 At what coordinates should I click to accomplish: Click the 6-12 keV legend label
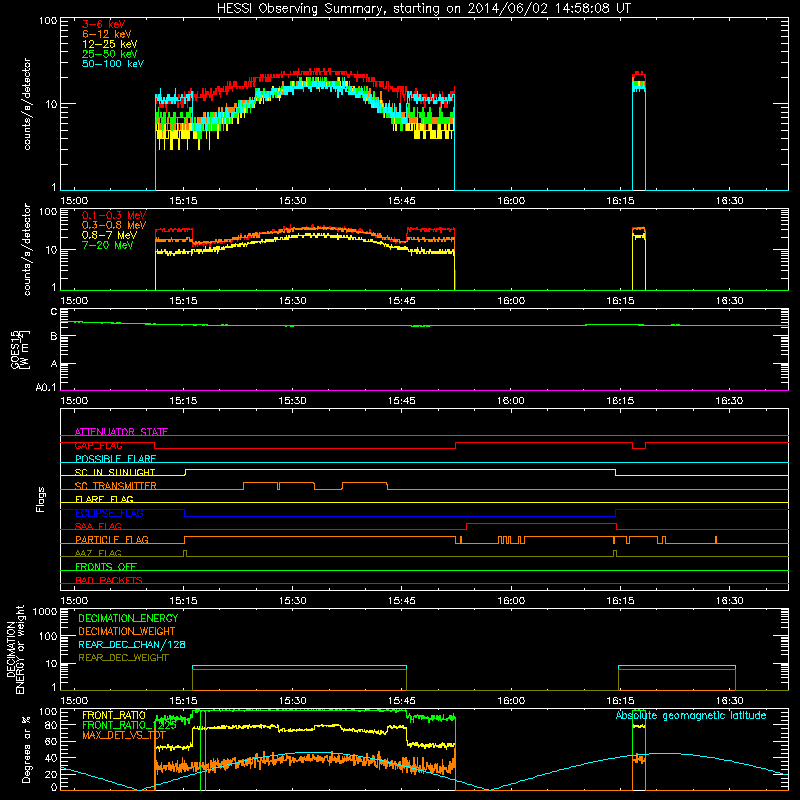107,34
